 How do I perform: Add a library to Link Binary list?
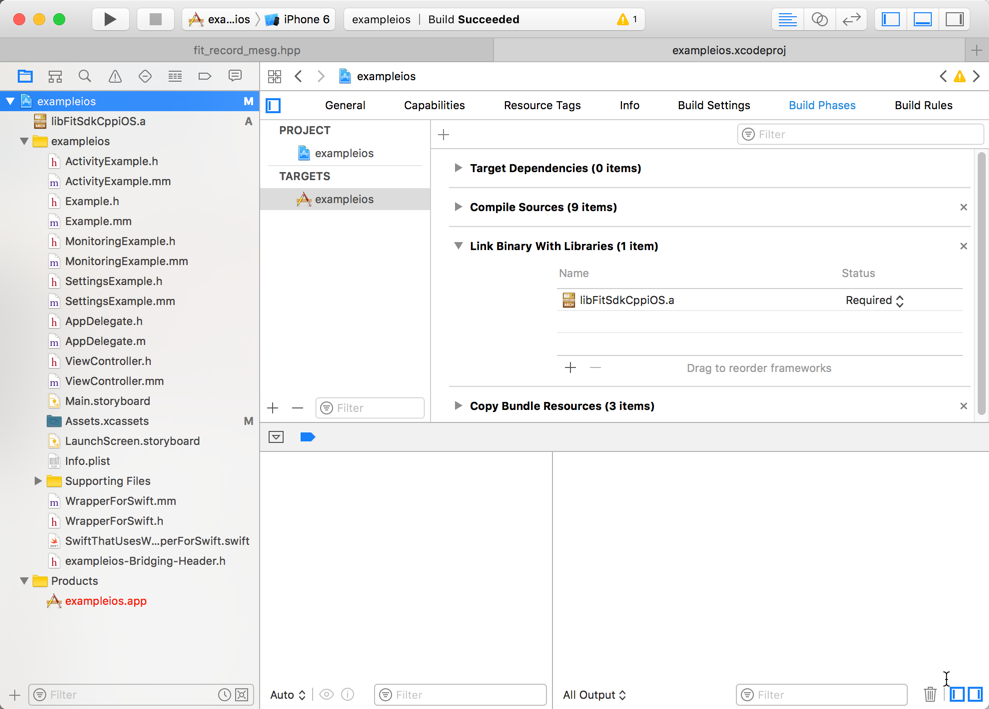(570, 368)
